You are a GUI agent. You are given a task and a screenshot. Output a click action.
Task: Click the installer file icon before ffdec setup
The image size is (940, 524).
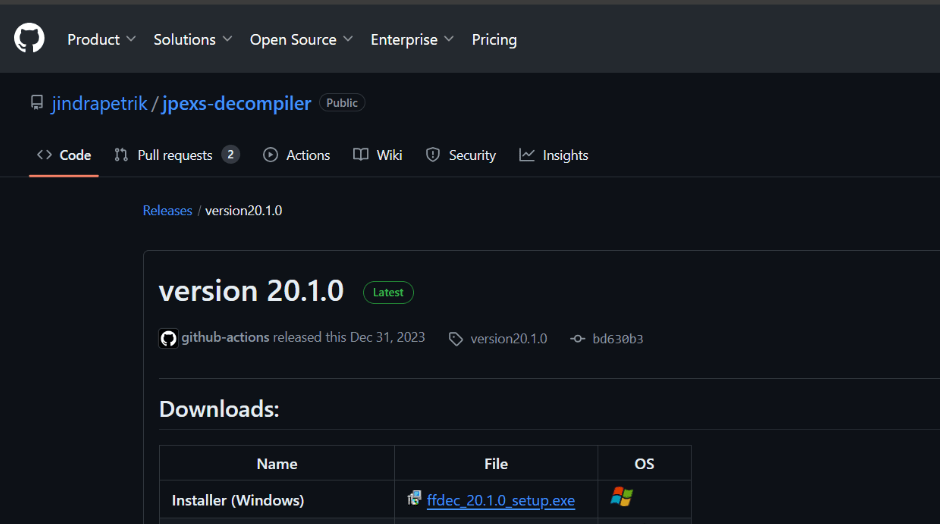[414, 498]
